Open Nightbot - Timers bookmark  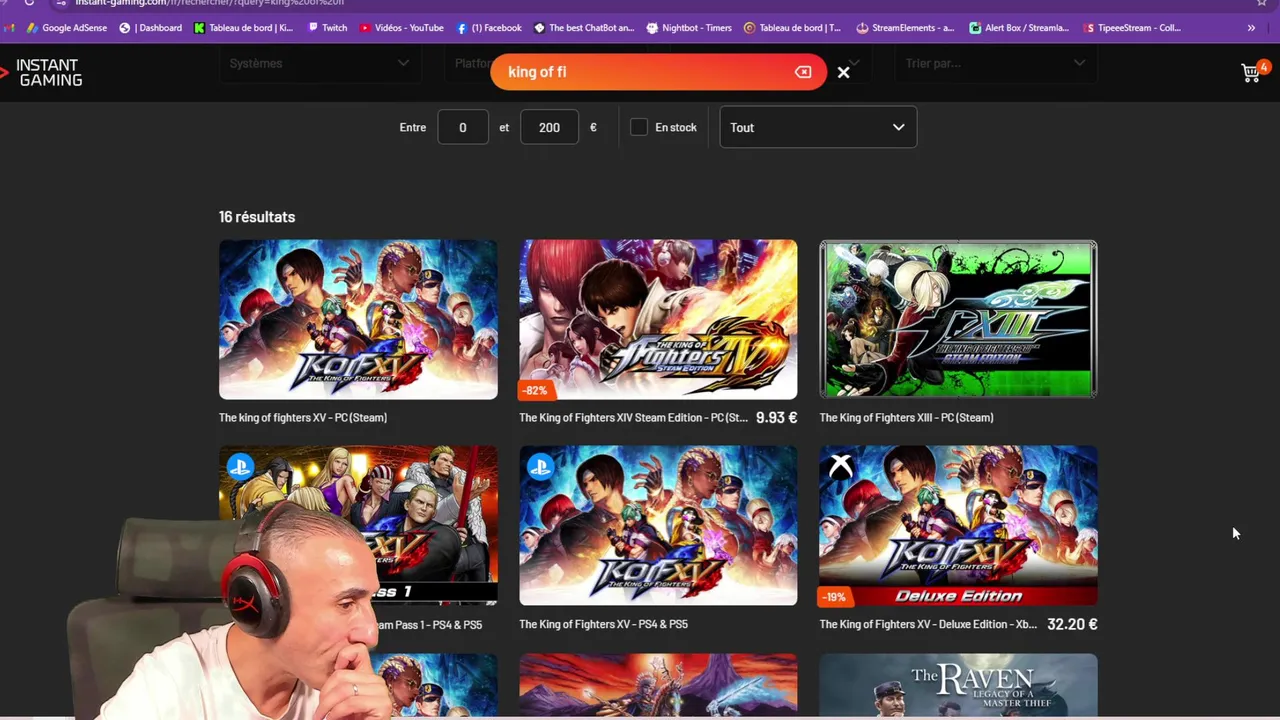coord(690,28)
